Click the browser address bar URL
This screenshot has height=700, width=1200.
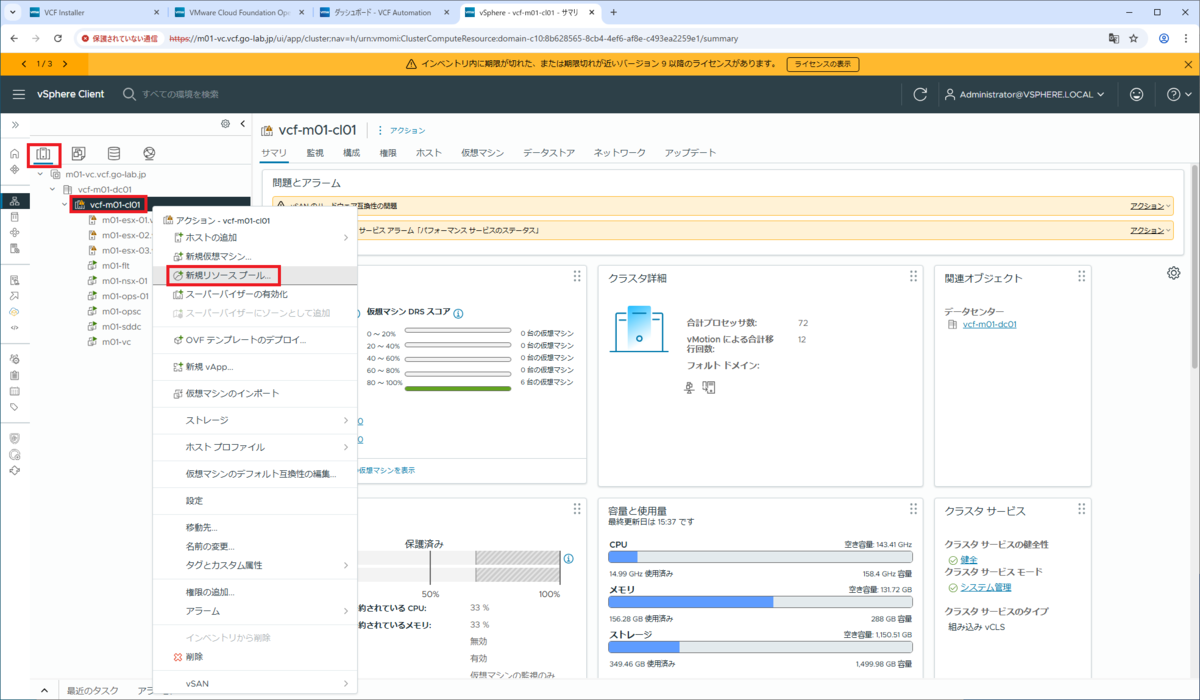pyautogui.click(x=451, y=38)
